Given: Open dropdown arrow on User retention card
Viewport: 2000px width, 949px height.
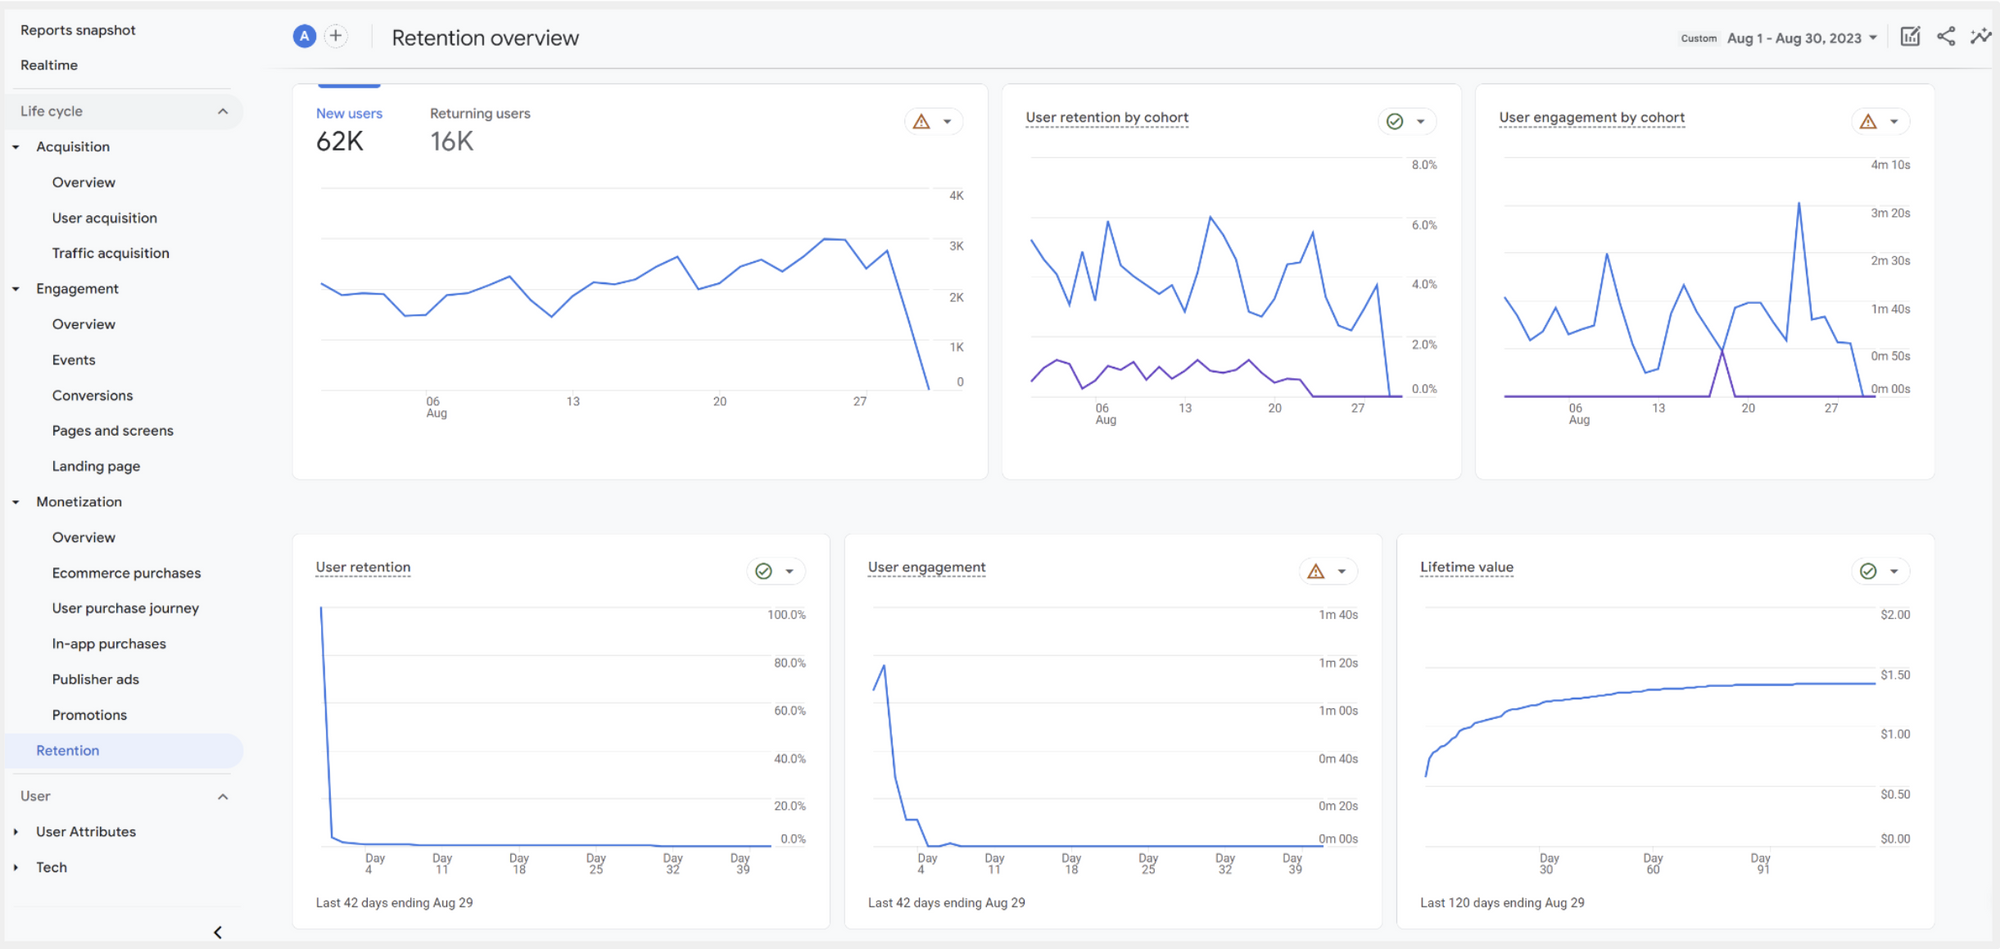Looking at the screenshot, I should click(x=790, y=572).
